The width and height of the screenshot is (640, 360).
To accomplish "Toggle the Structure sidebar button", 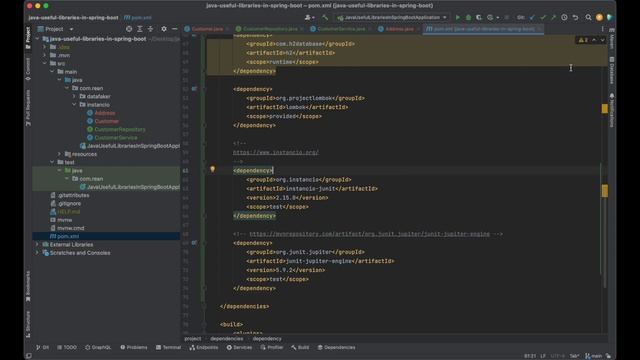I will (28, 324).
